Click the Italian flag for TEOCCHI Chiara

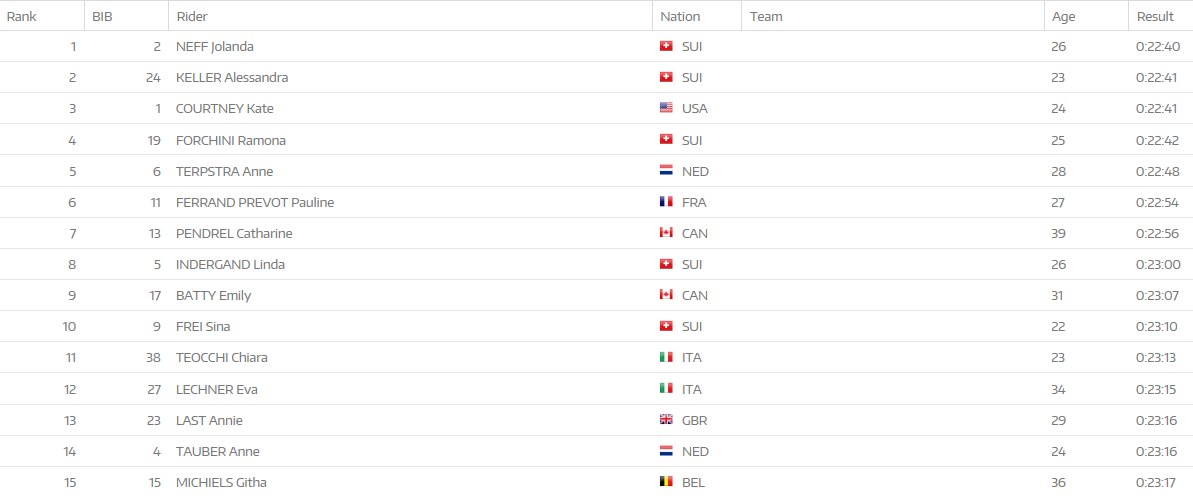click(666, 357)
